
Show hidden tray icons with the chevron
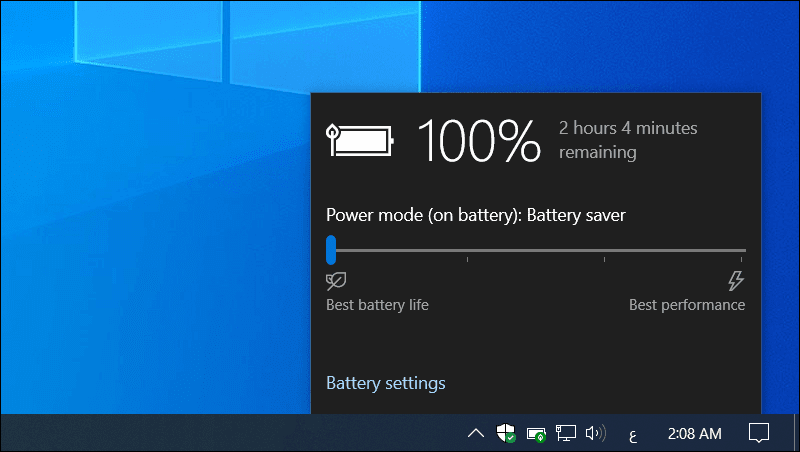point(476,433)
